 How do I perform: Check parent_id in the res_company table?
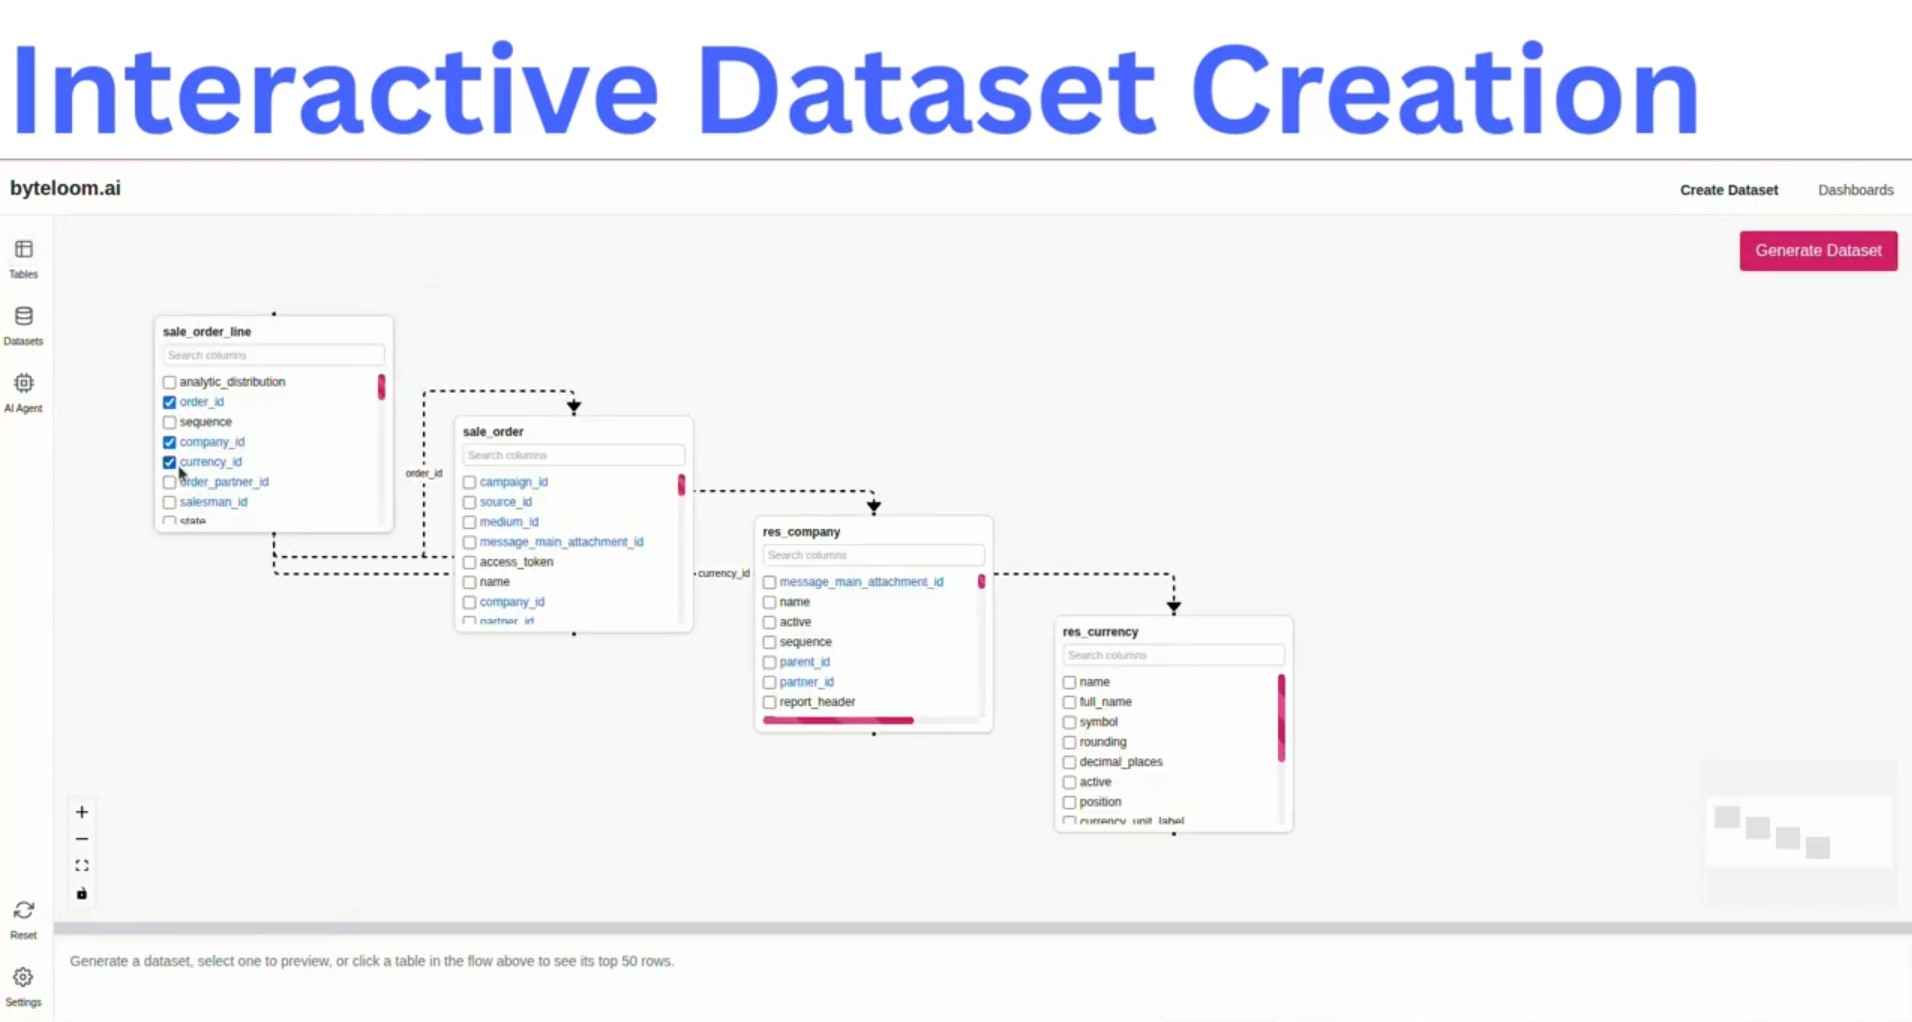click(769, 661)
